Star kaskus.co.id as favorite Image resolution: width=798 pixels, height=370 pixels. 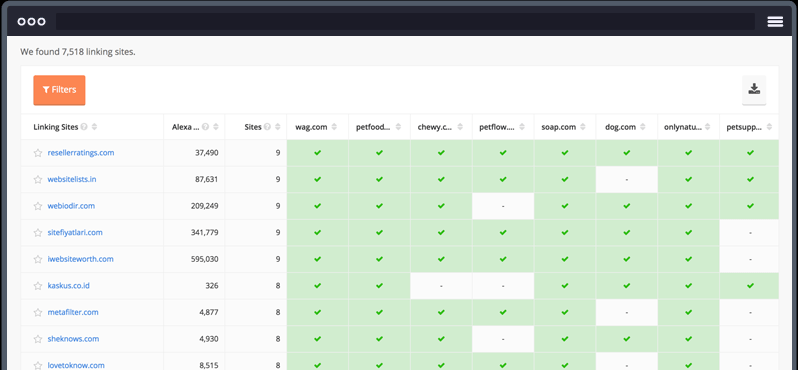(38, 286)
